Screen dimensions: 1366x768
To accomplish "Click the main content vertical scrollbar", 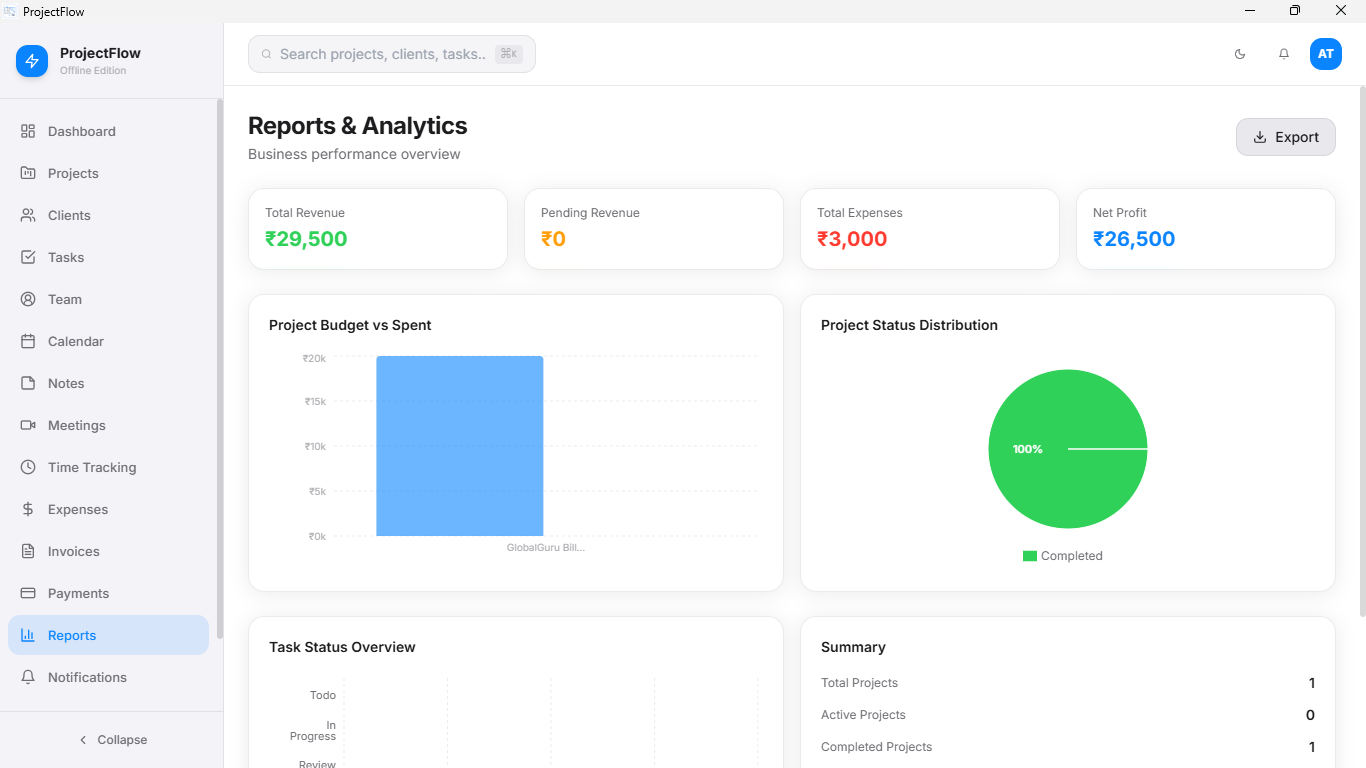I will coord(1362,350).
